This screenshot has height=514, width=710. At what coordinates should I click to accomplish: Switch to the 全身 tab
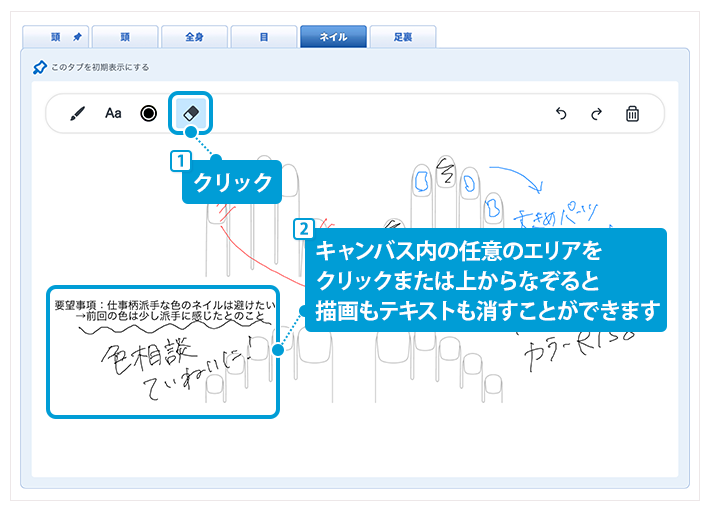194,37
